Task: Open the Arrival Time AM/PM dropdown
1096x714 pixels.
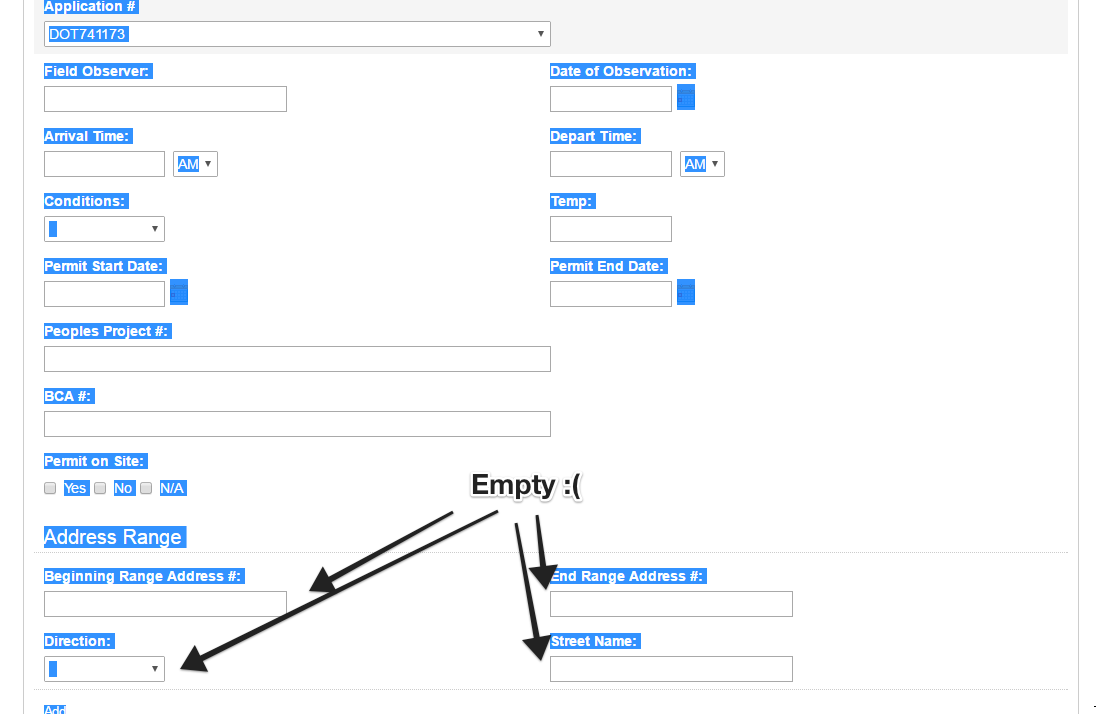Action: click(x=195, y=164)
